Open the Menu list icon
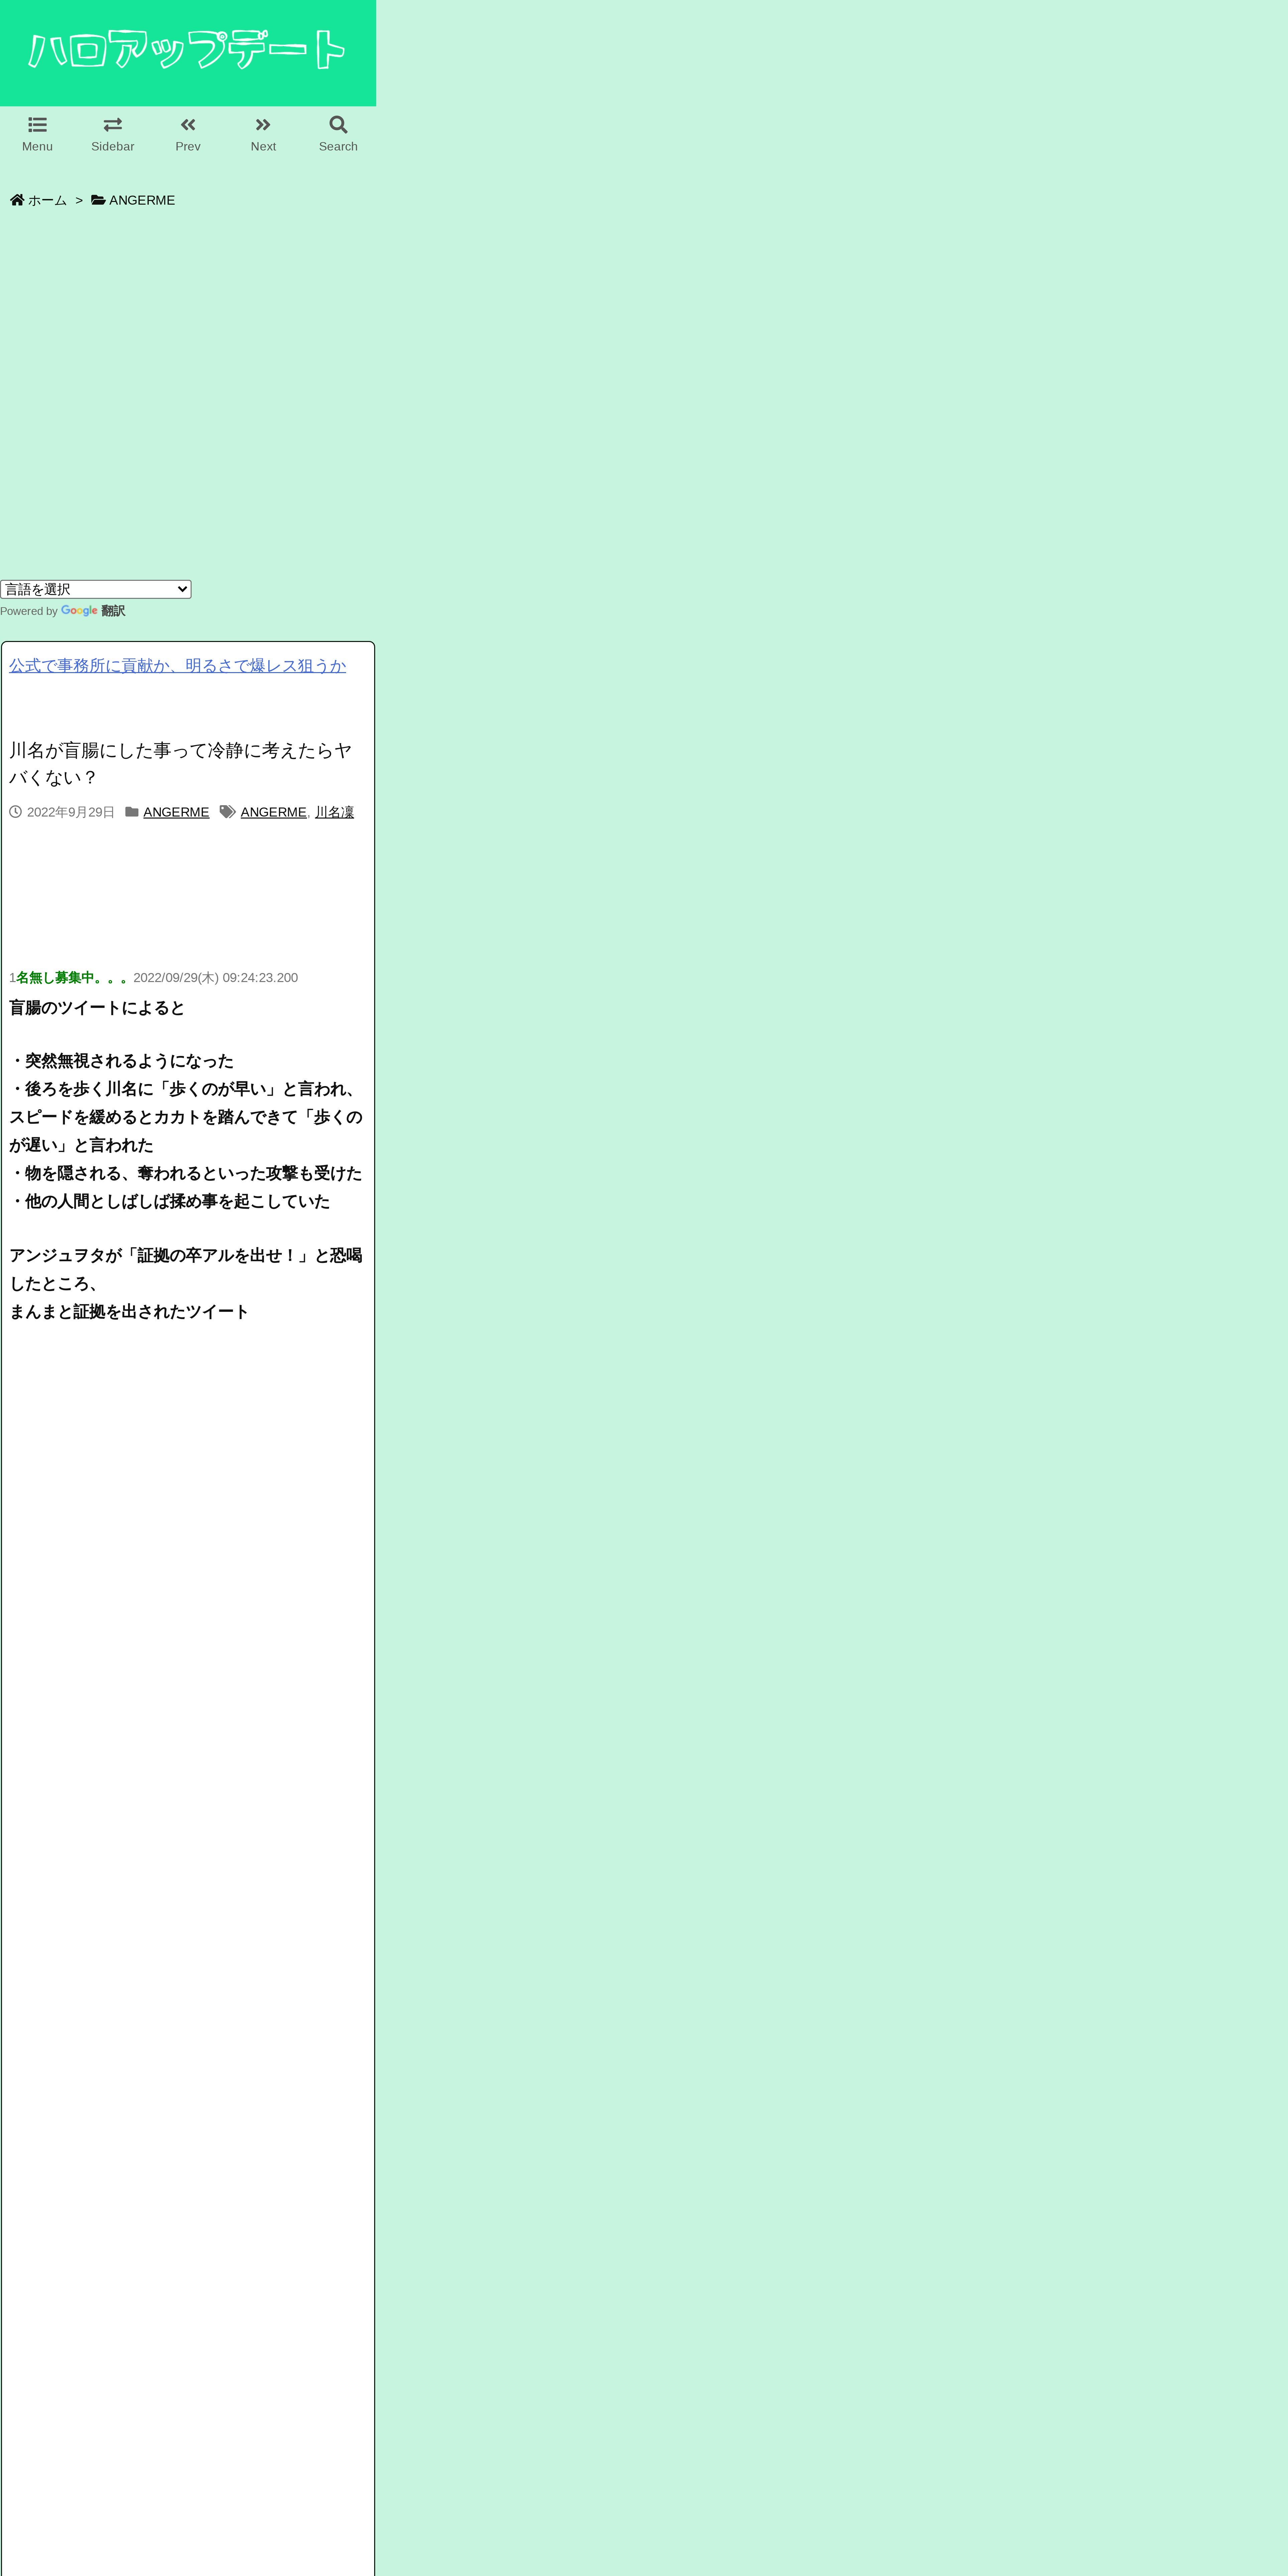 point(37,125)
